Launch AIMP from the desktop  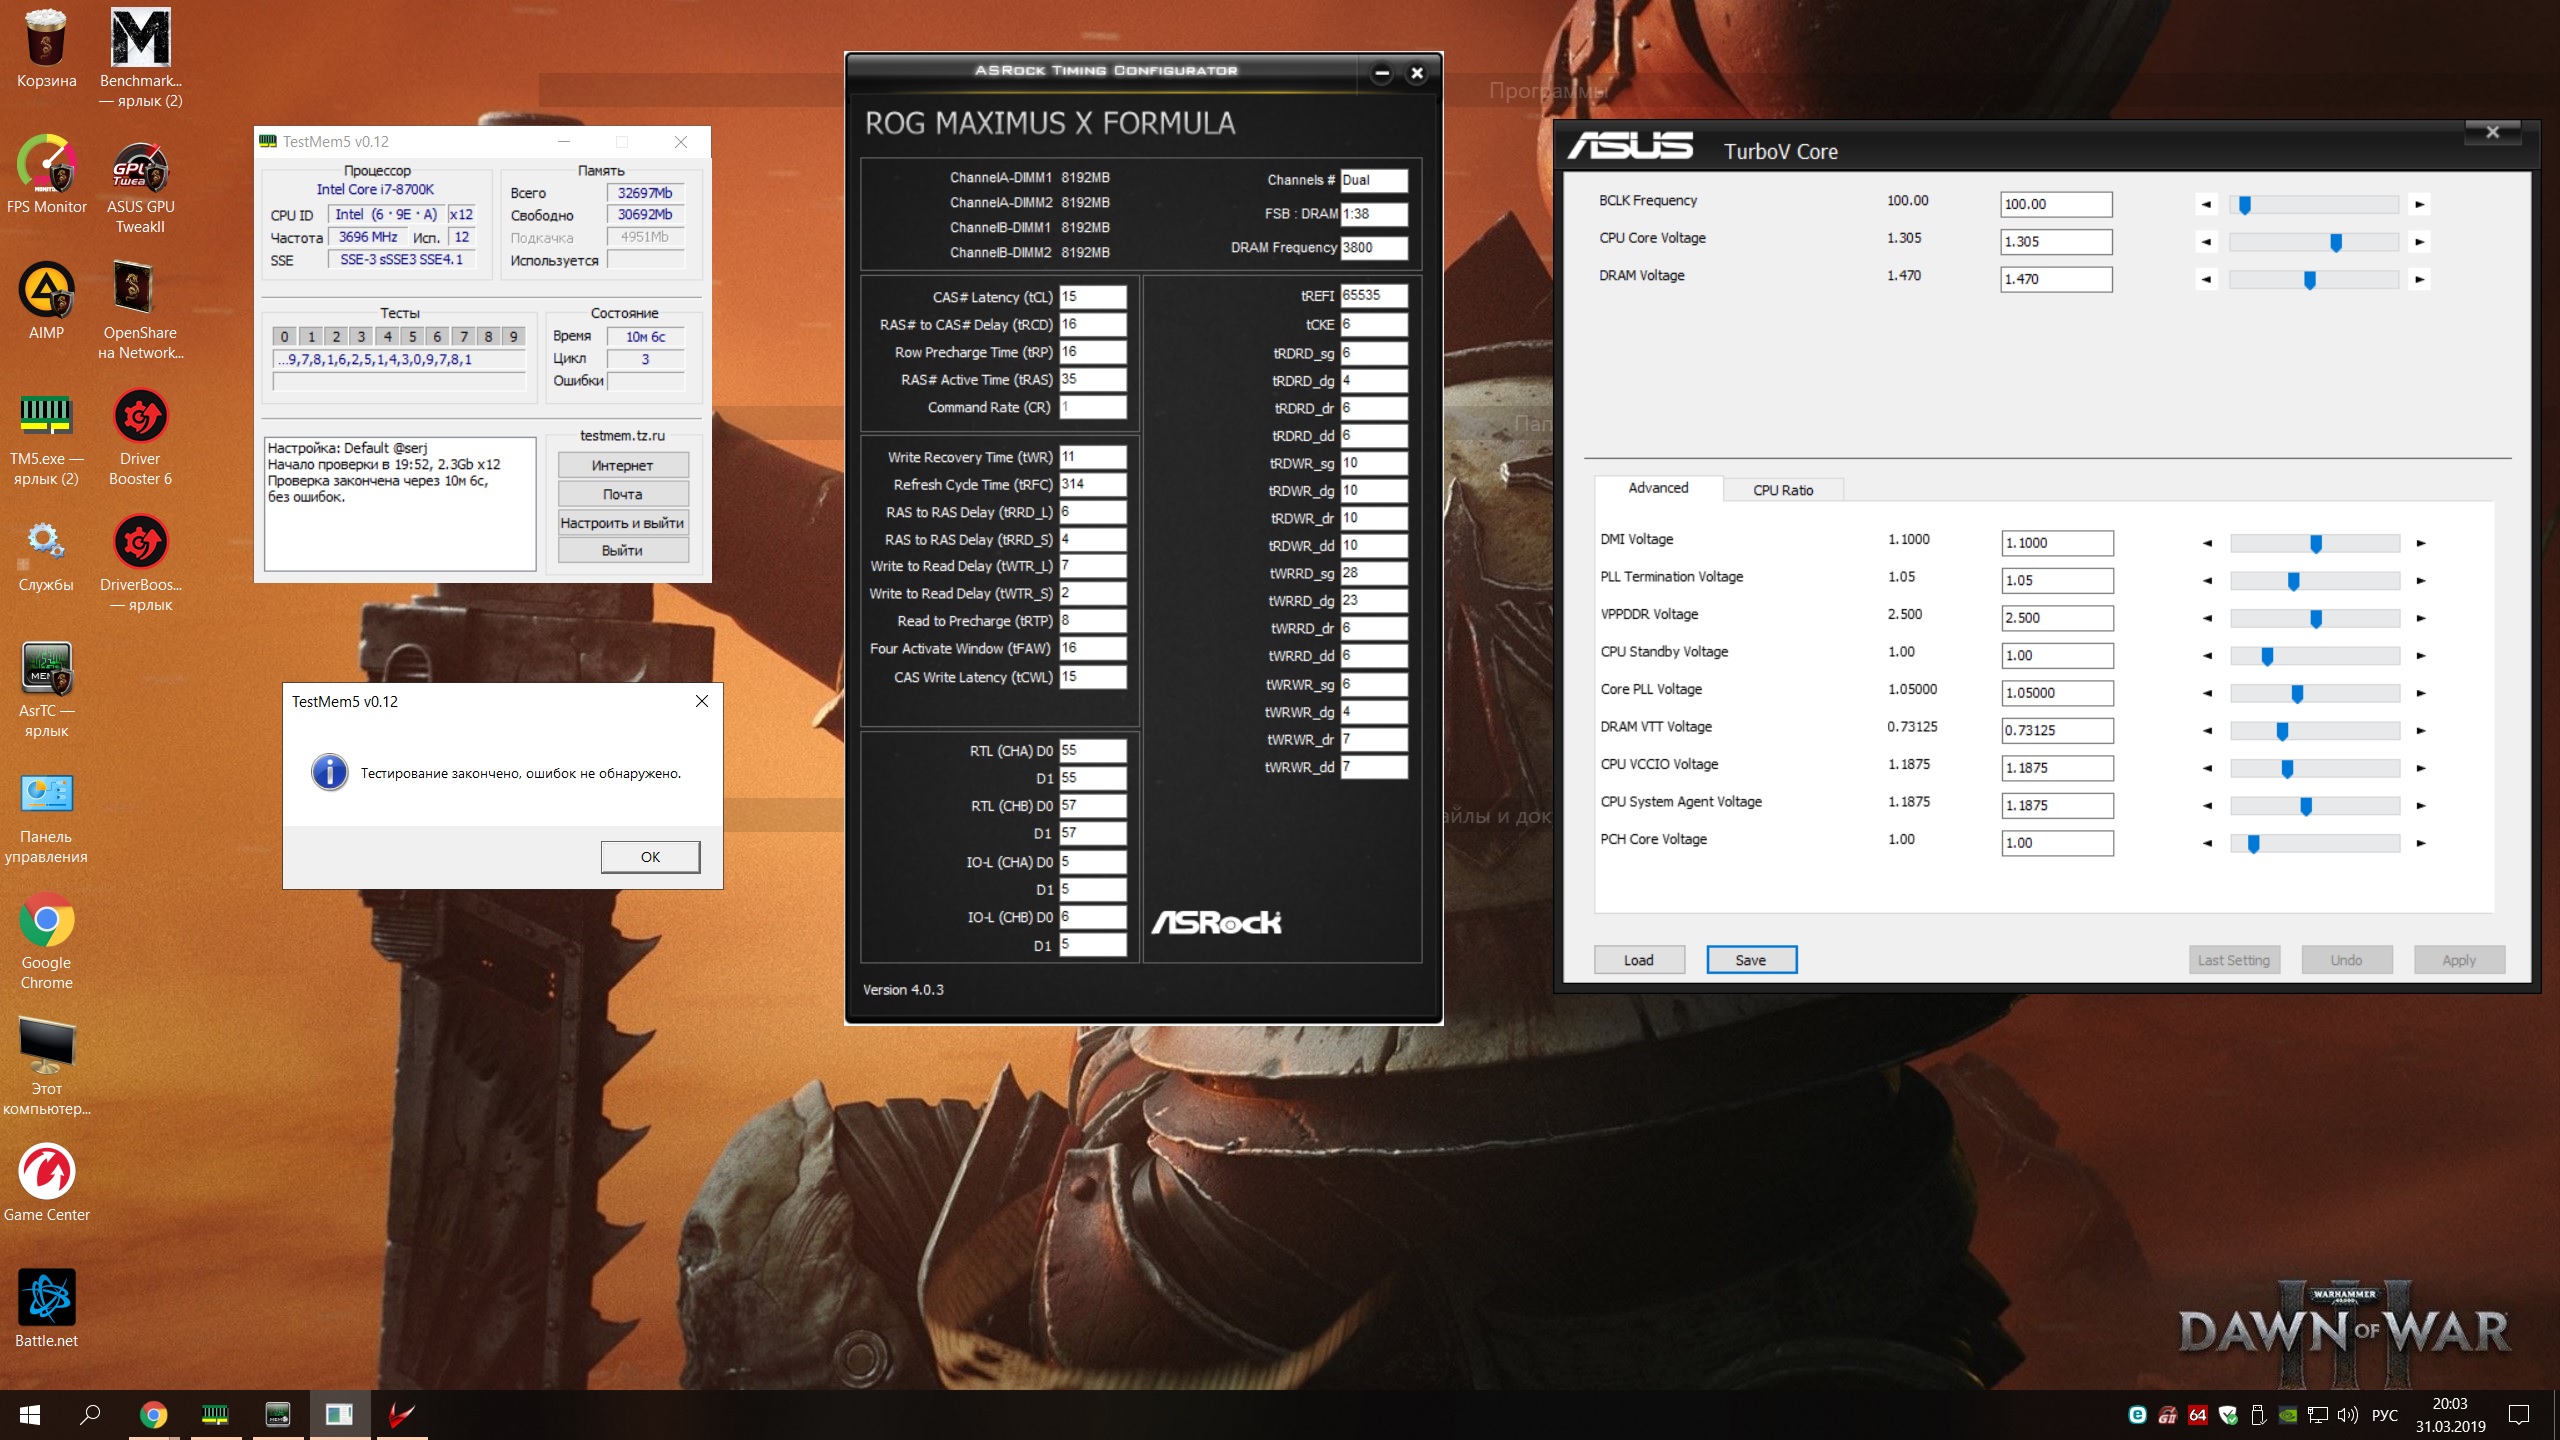click(46, 292)
